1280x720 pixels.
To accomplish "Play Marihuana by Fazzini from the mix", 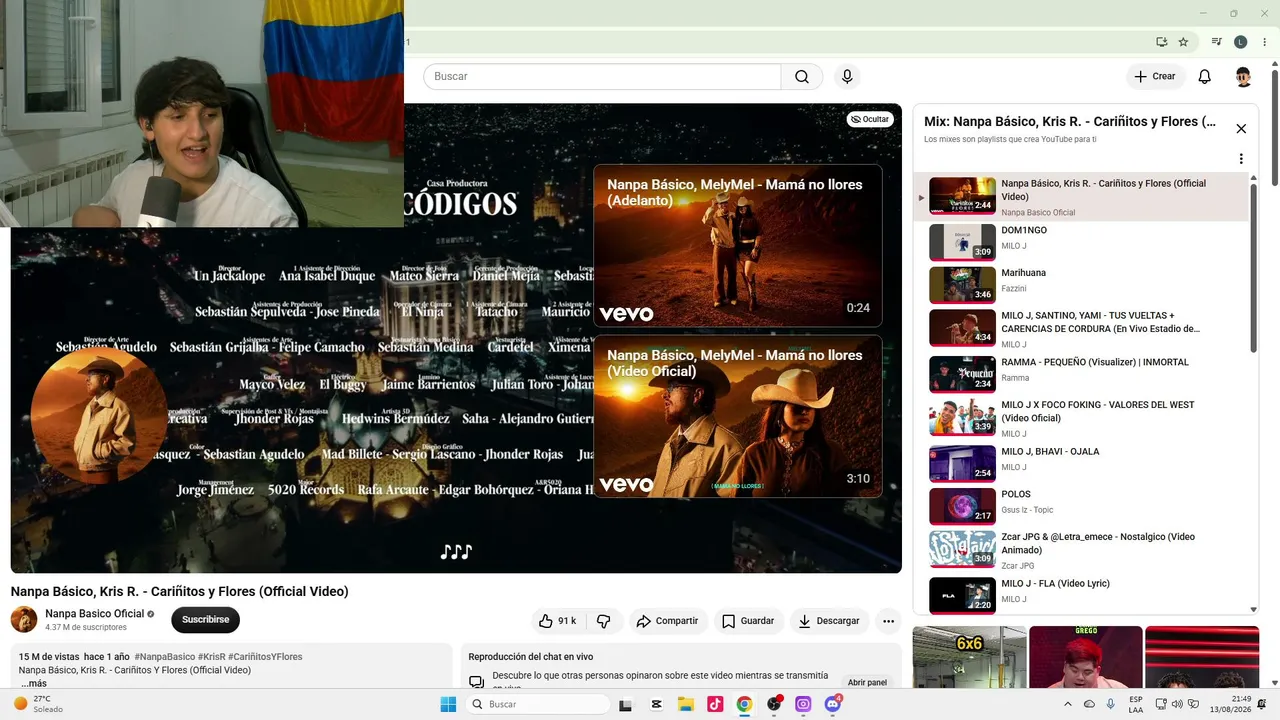I will point(1081,284).
